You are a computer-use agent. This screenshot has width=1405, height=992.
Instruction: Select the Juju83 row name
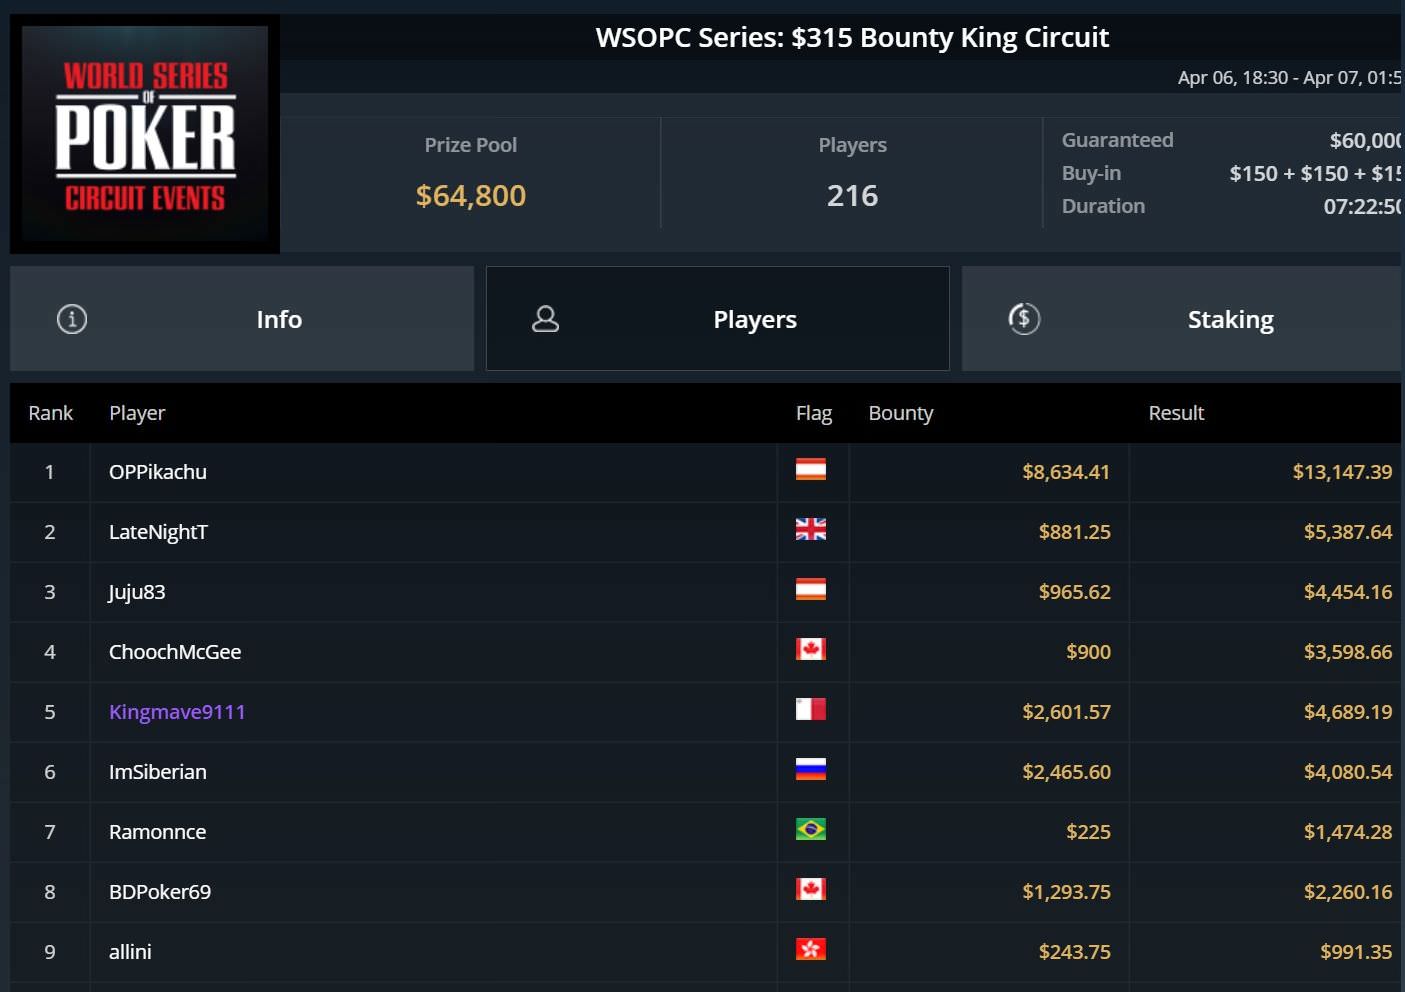(137, 592)
